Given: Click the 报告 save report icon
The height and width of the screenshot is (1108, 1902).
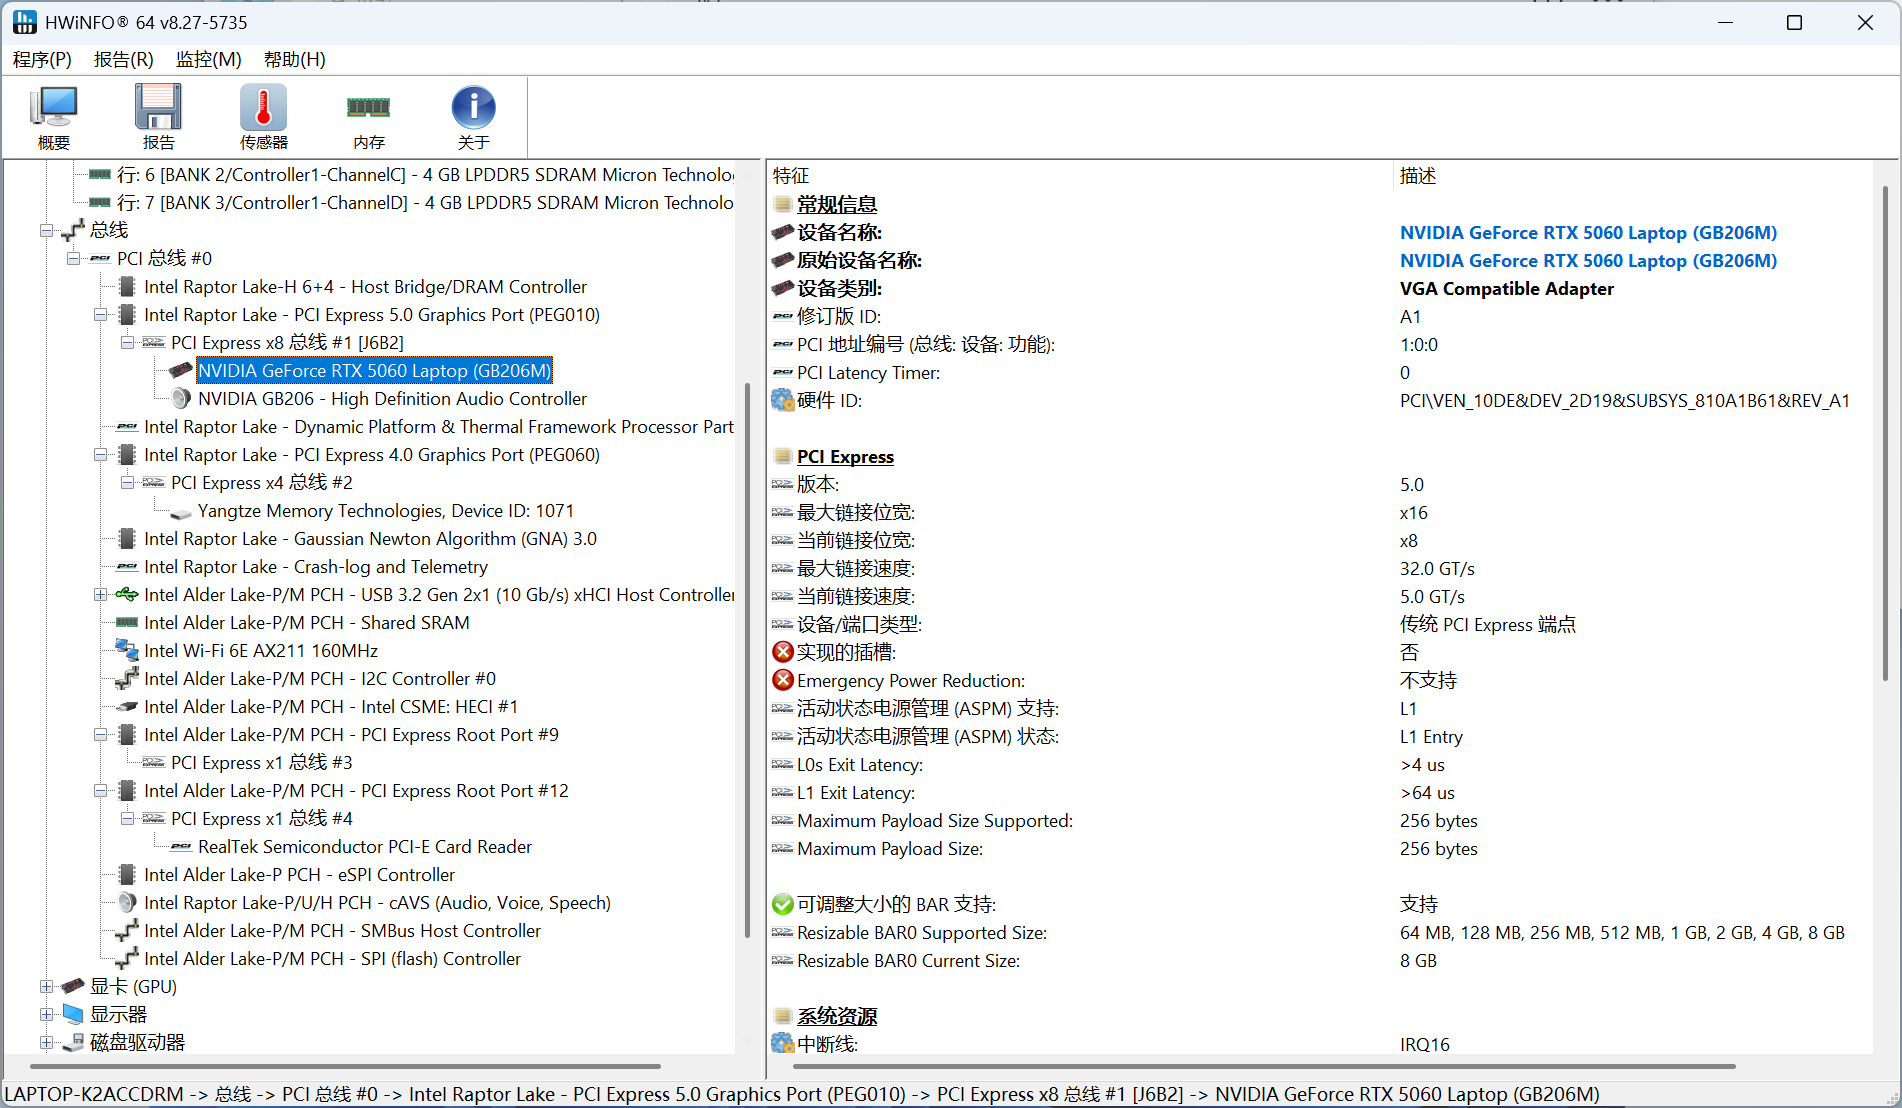Looking at the screenshot, I should pos(158,116).
